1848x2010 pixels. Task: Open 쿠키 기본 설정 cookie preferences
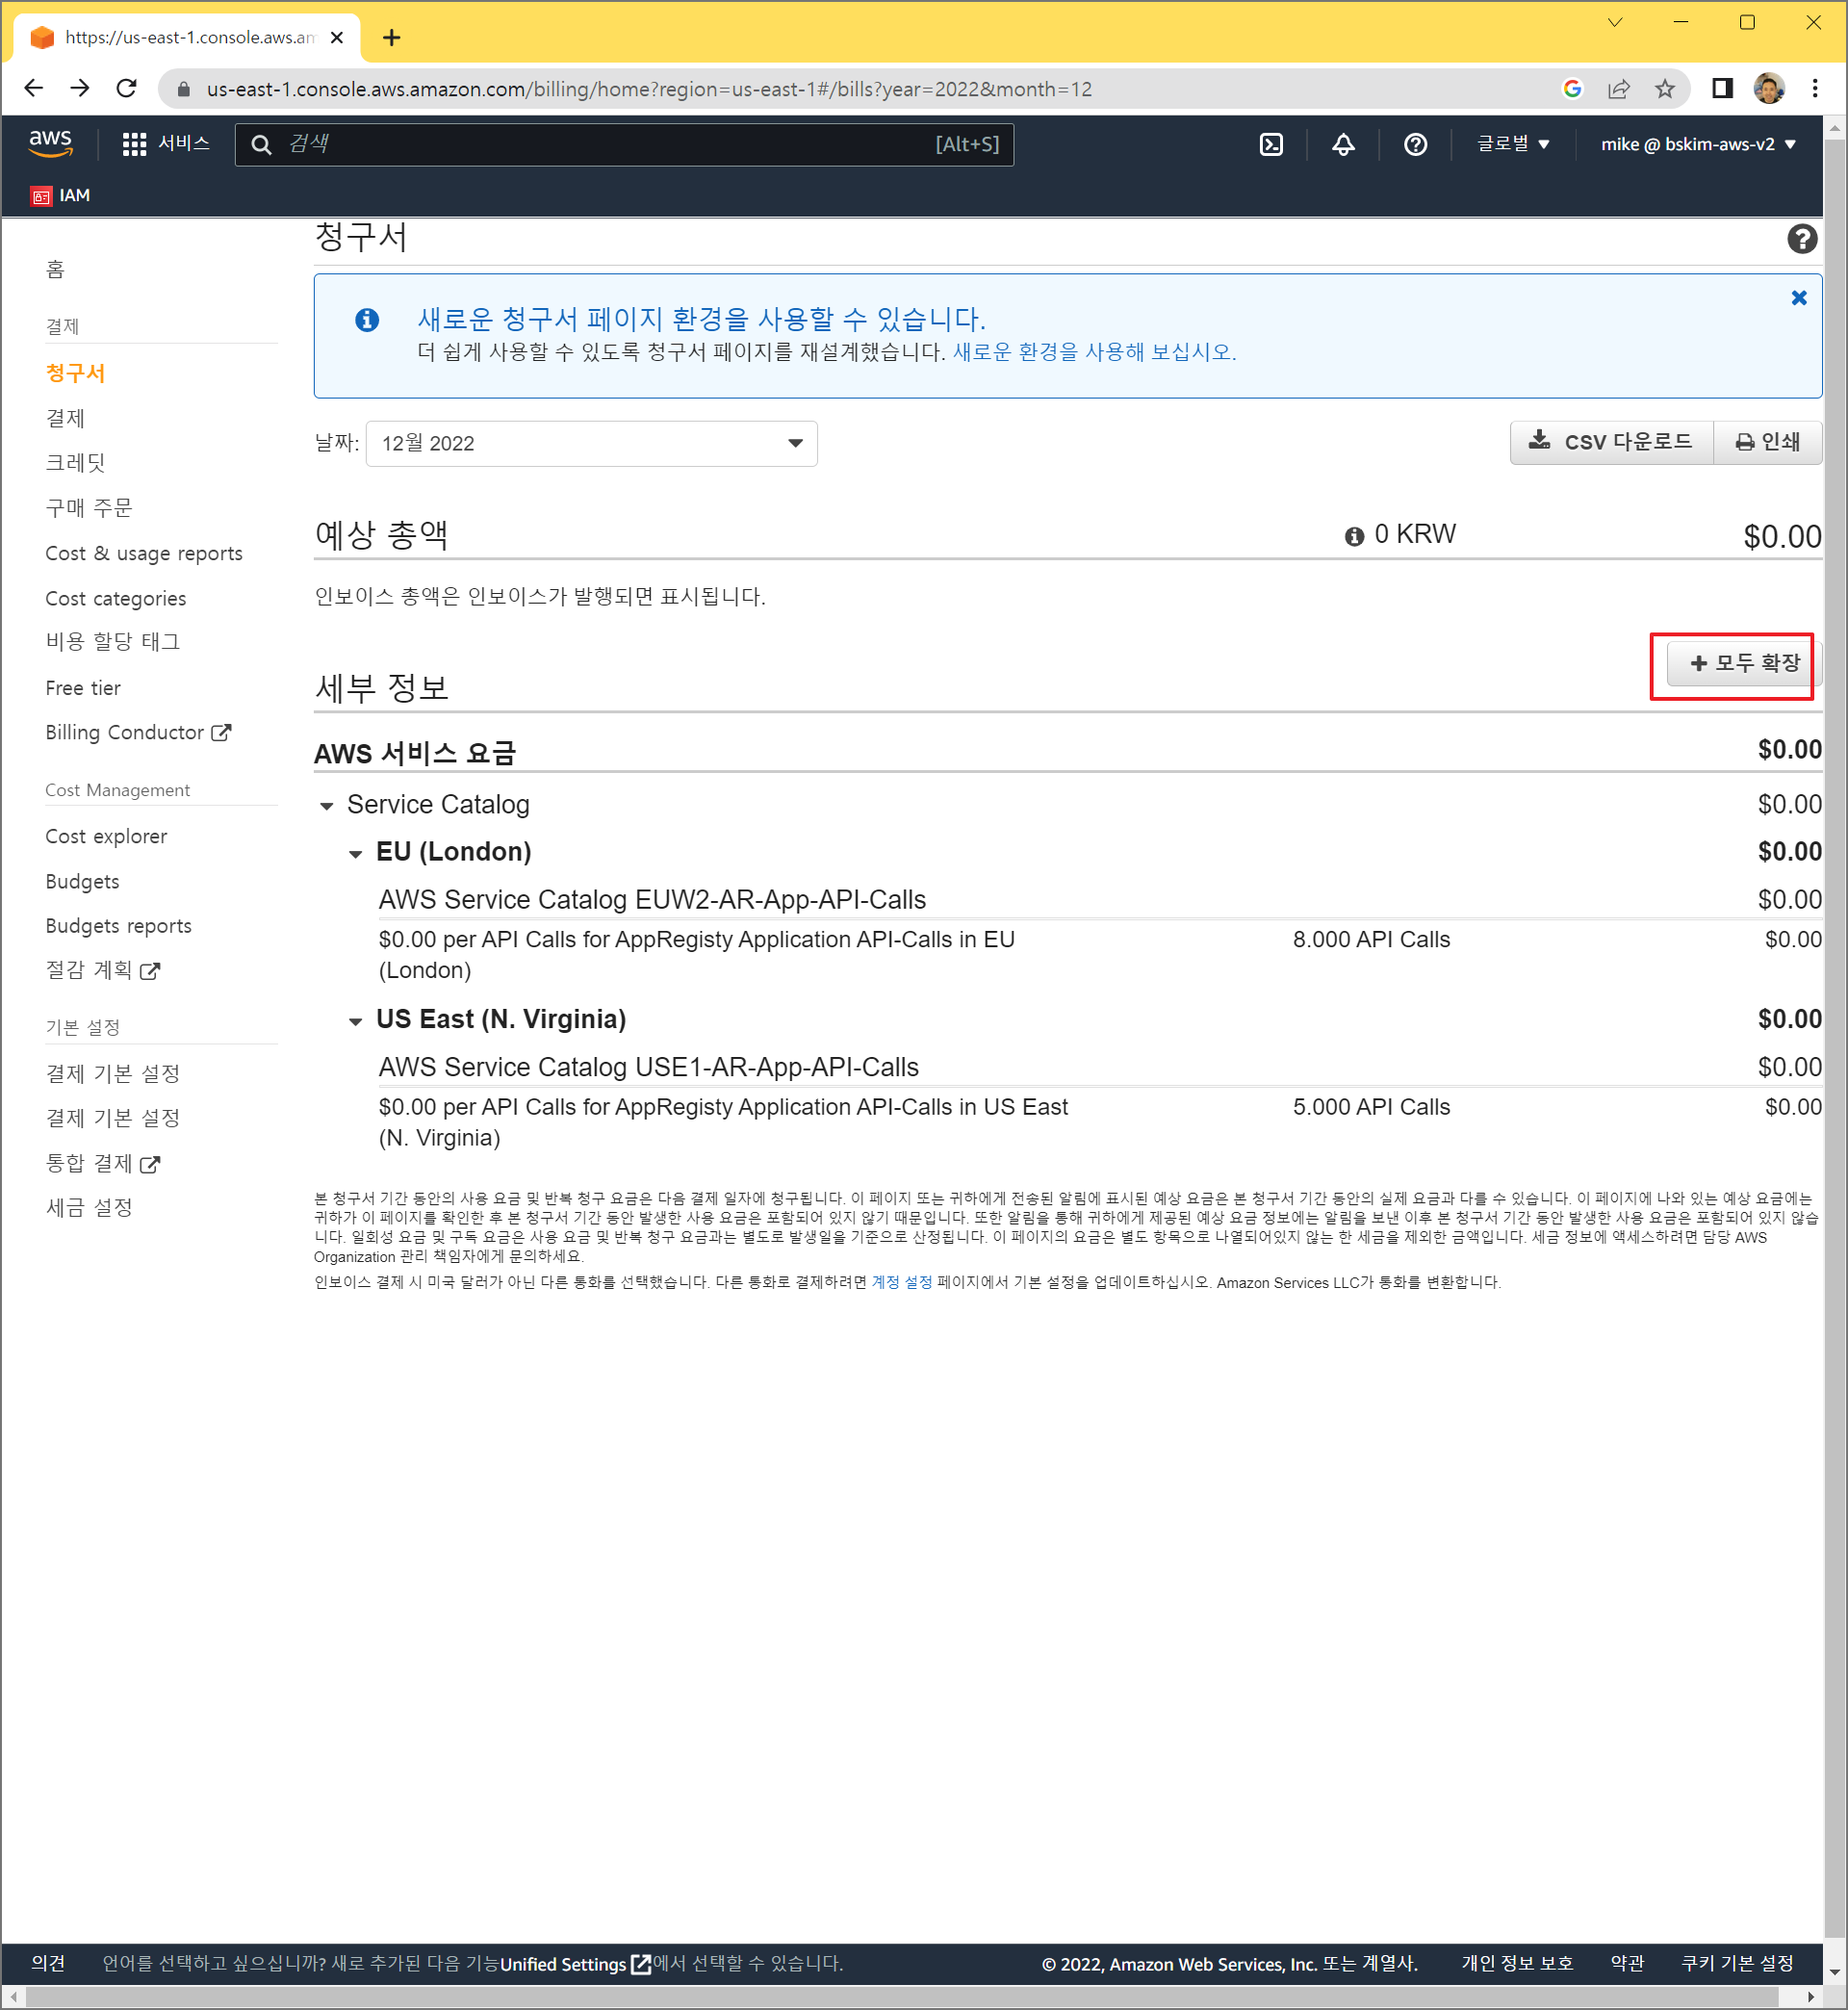point(1737,1963)
